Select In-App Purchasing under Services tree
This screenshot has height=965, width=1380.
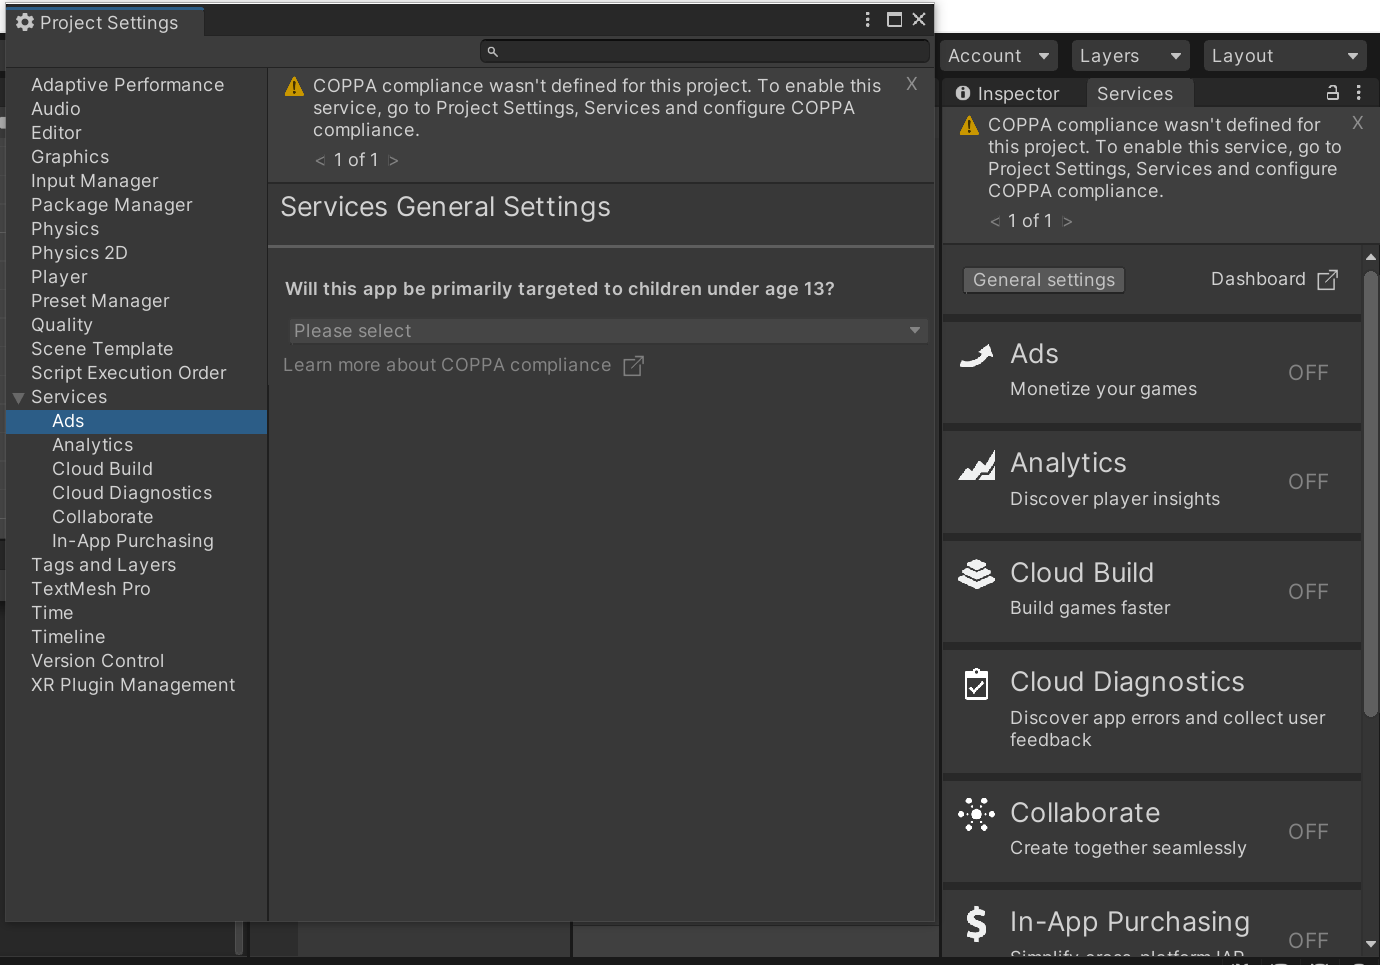[133, 541]
